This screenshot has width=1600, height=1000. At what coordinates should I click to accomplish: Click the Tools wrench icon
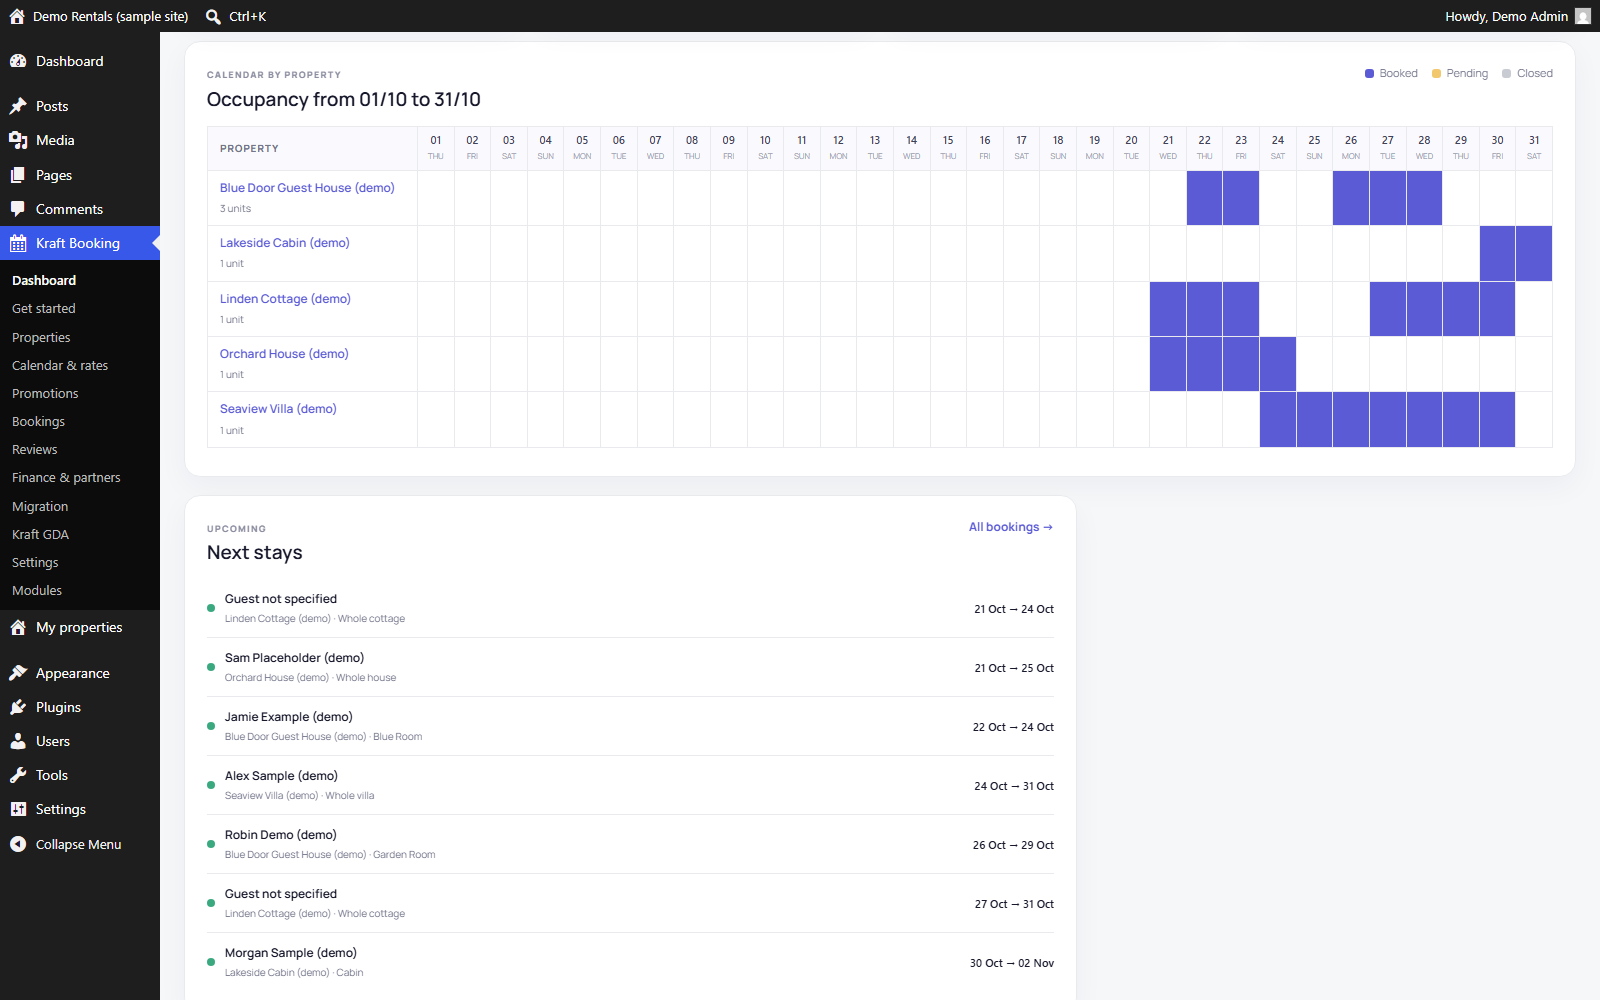tap(18, 775)
